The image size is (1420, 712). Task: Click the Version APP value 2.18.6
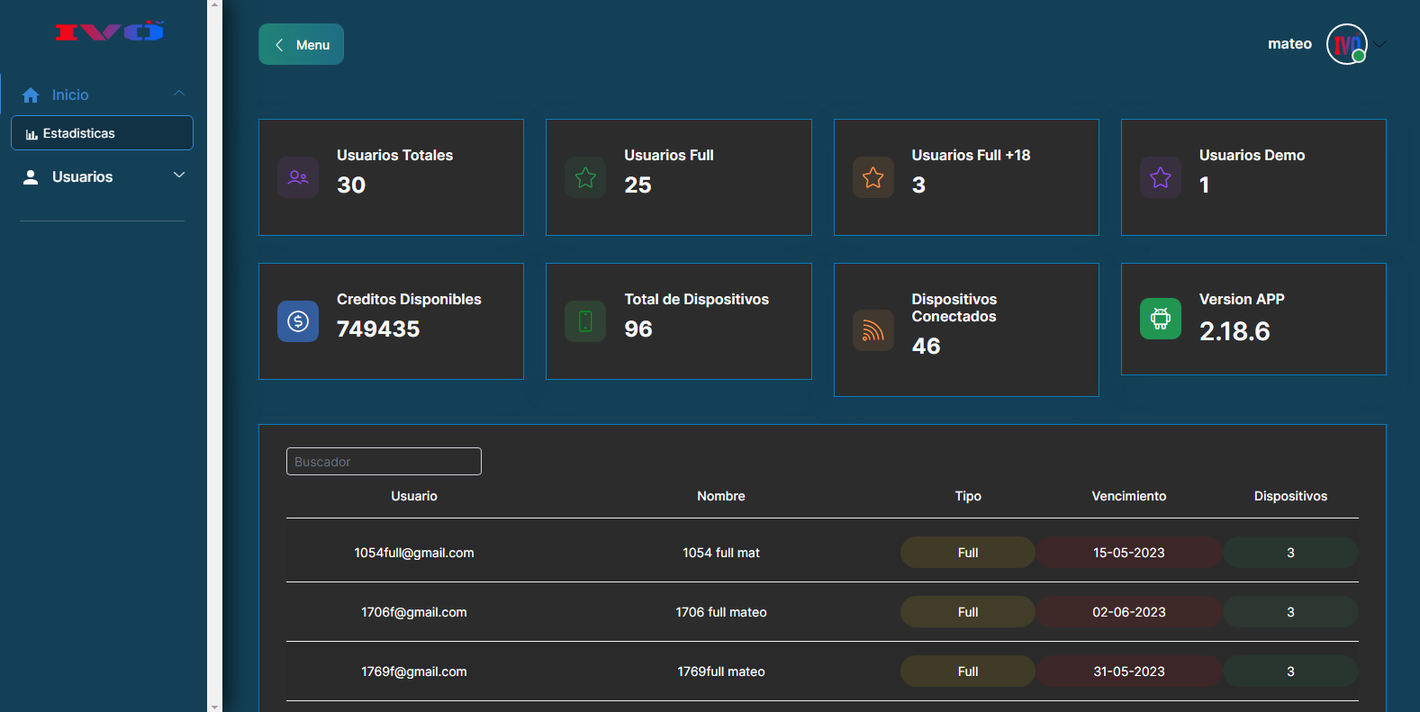tap(1235, 332)
